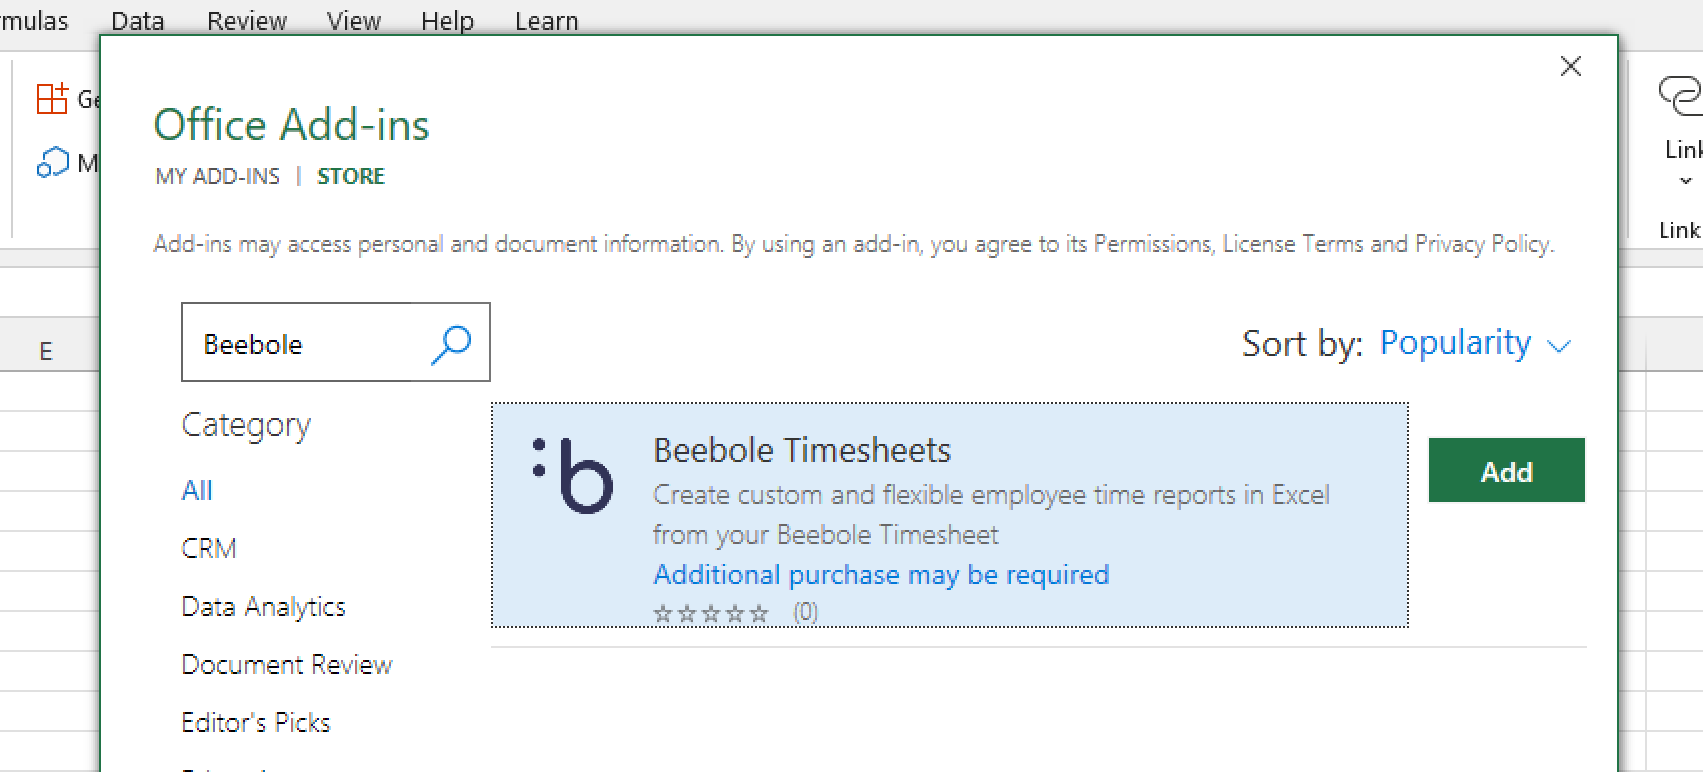Open Additional purchase may be required link
The height and width of the screenshot is (772, 1703).
[881, 574]
